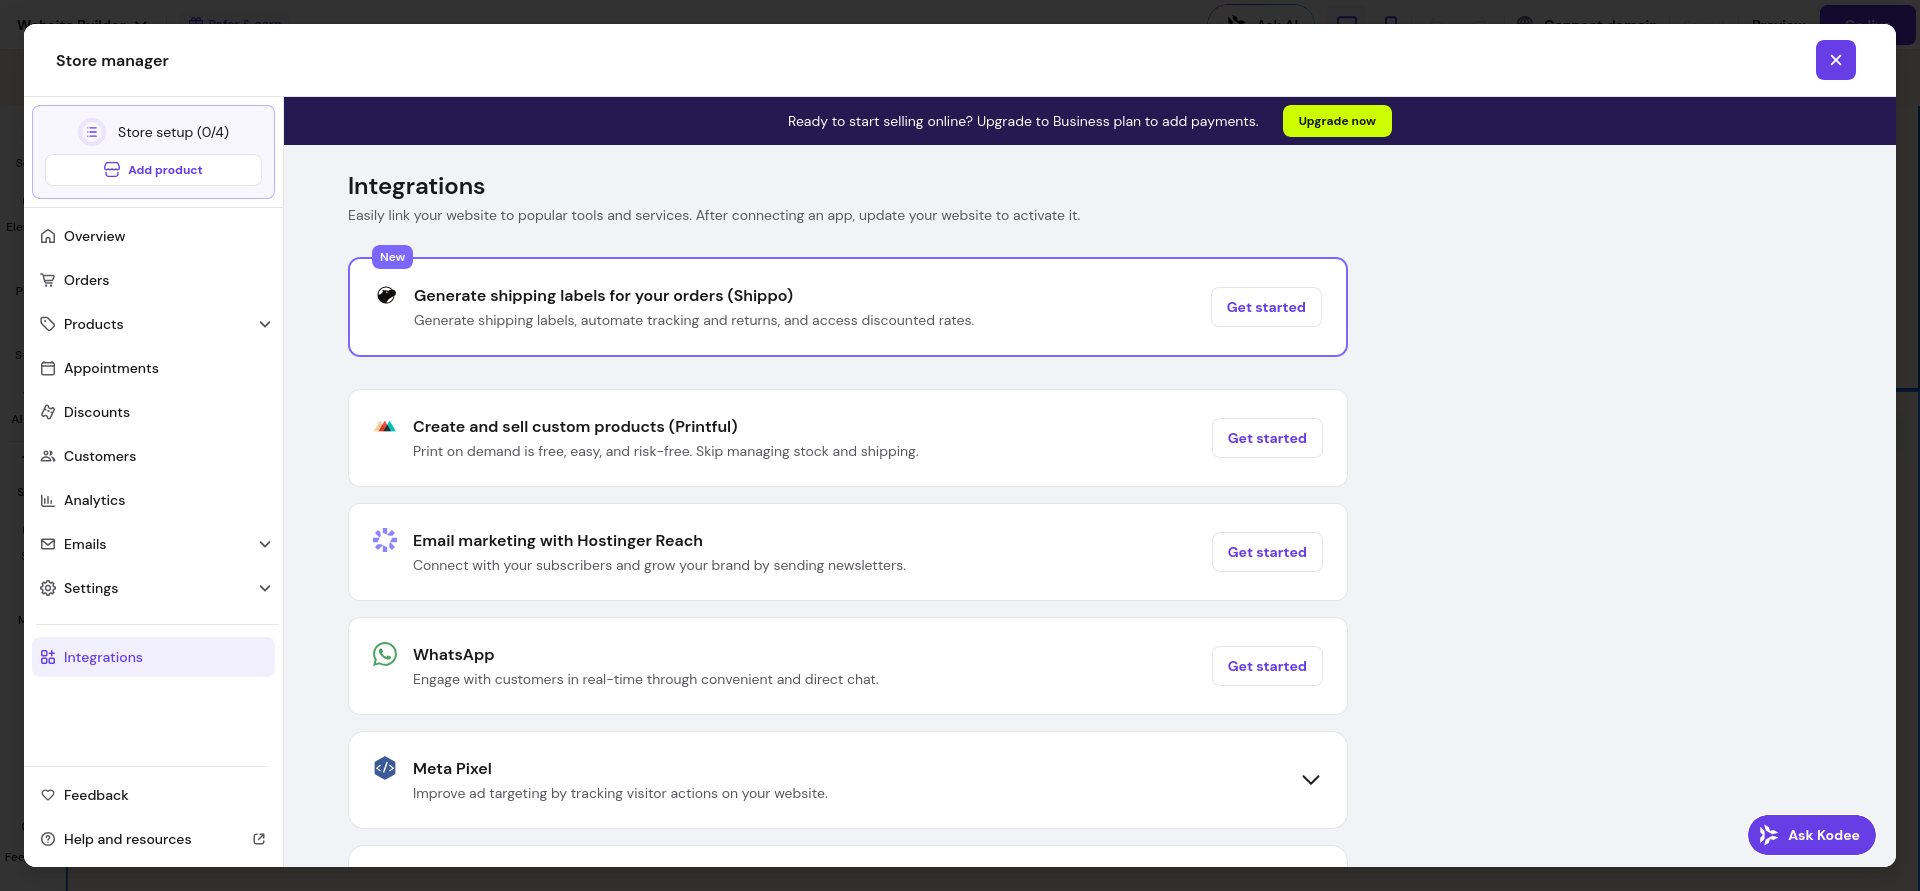Viewport: 1920px width, 891px height.
Task: Click the Integrations page heading
Action: click(416, 186)
